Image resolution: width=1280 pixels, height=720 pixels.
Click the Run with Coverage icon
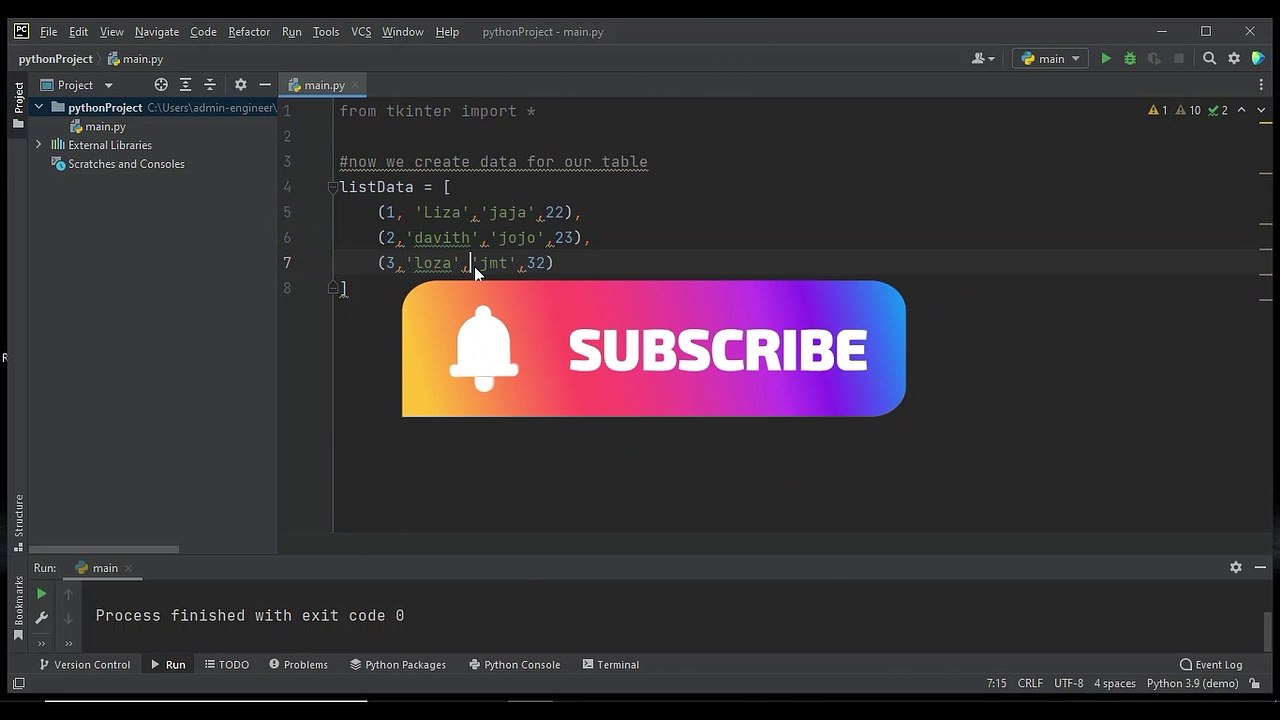1155,59
